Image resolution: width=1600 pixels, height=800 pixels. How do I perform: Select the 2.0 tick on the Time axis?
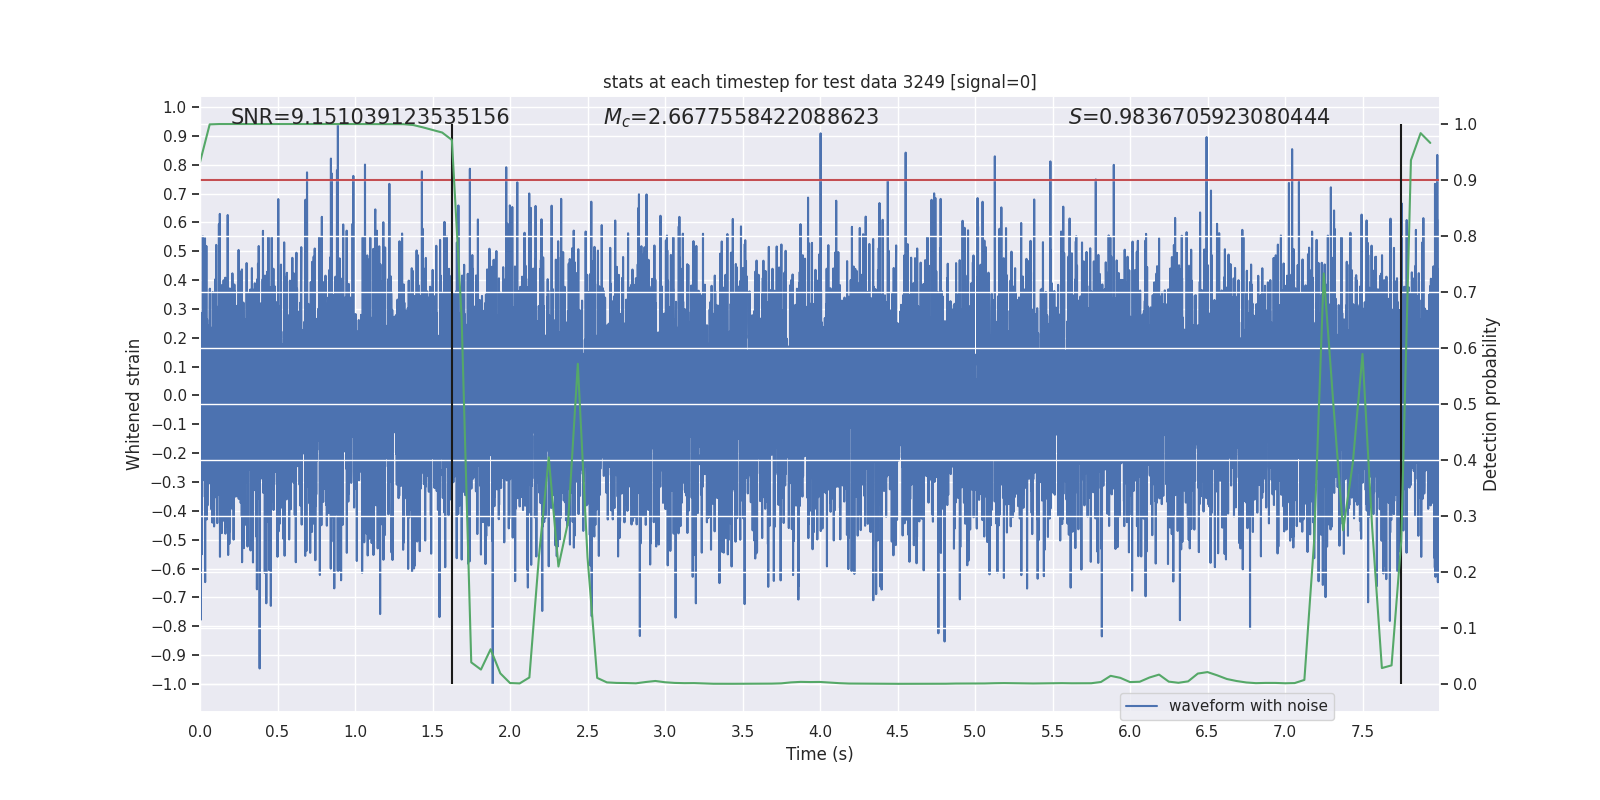pyautogui.click(x=510, y=731)
